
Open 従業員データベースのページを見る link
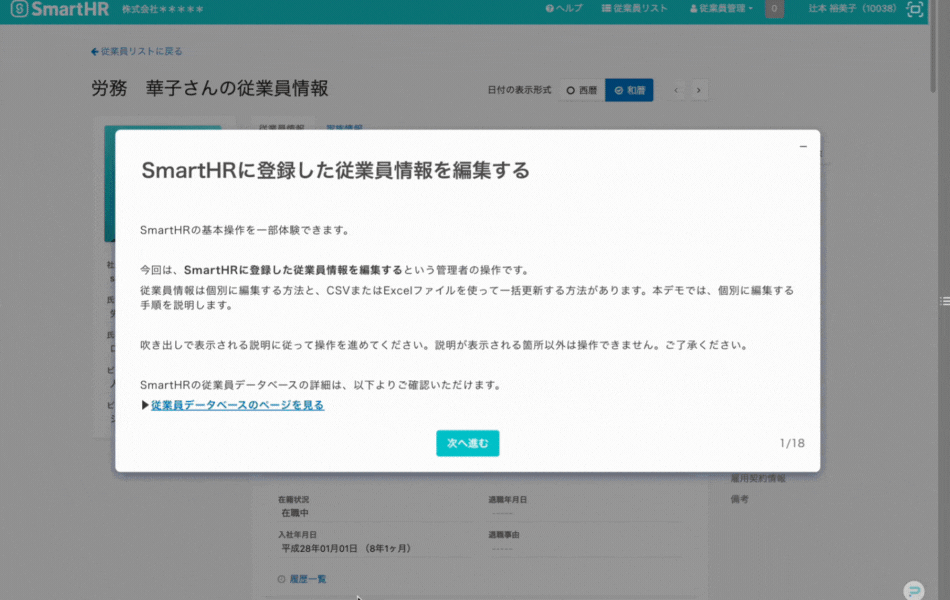237,405
